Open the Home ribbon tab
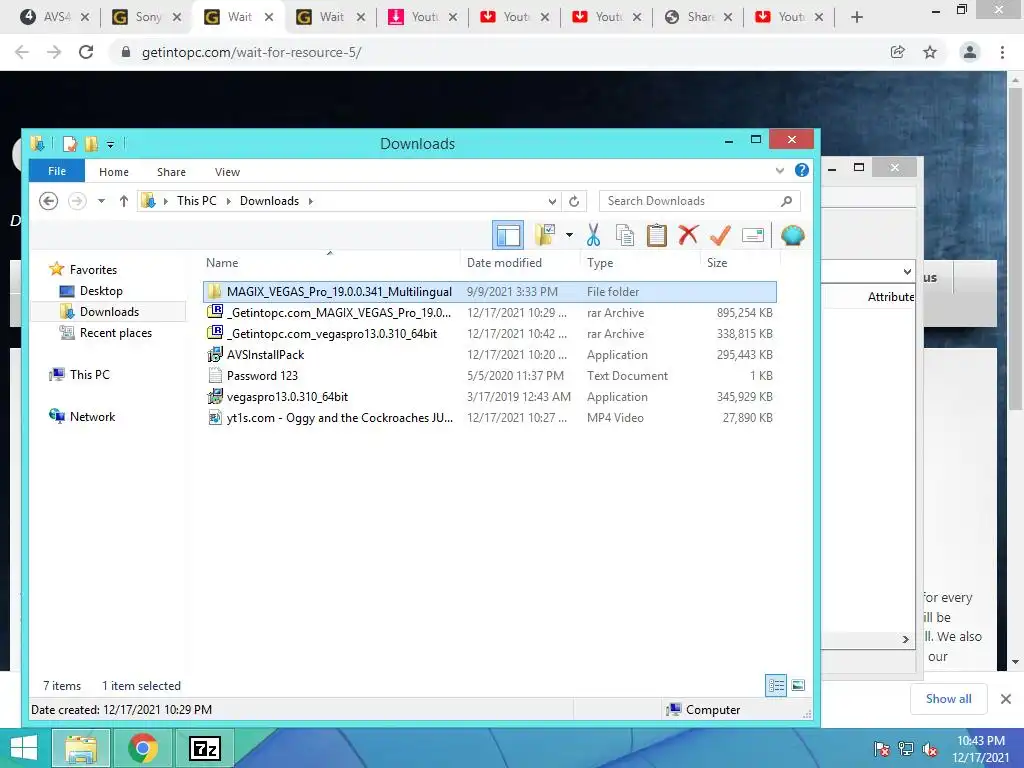 pyautogui.click(x=114, y=172)
